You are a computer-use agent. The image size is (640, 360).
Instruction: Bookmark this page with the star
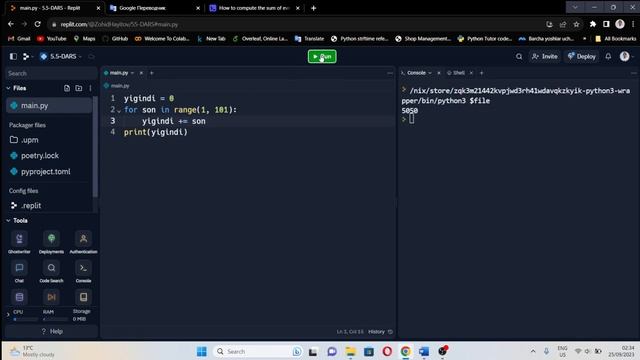coord(576,24)
